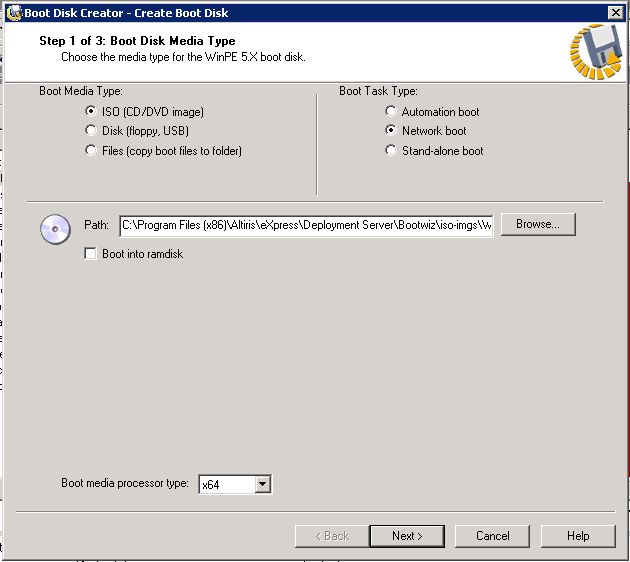Click the 'Boot Media Type:' label

click(x=81, y=91)
